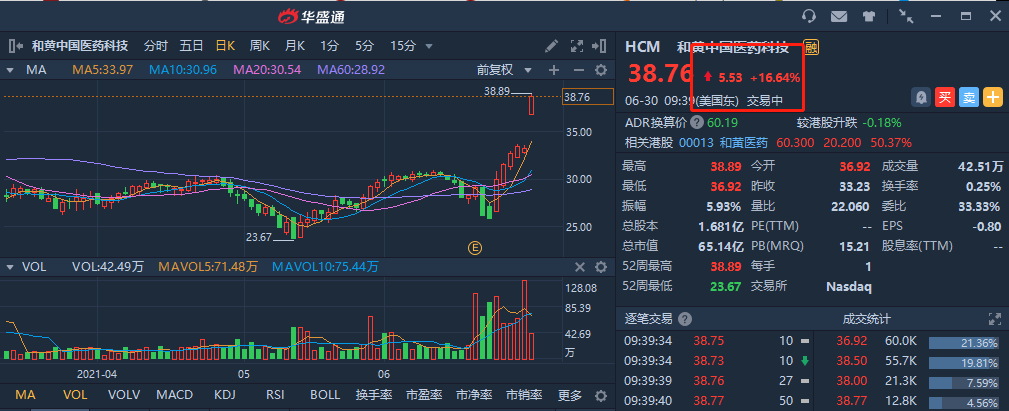The image size is (1009, 411).
Task: Click the 21.36% volume bar at 36.92
Action: (965, 341)
